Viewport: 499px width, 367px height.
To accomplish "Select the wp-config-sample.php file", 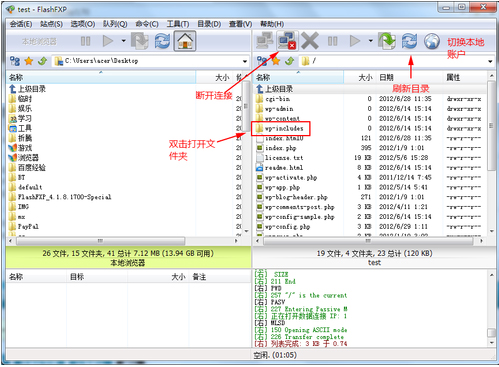I will coord(295,217).
